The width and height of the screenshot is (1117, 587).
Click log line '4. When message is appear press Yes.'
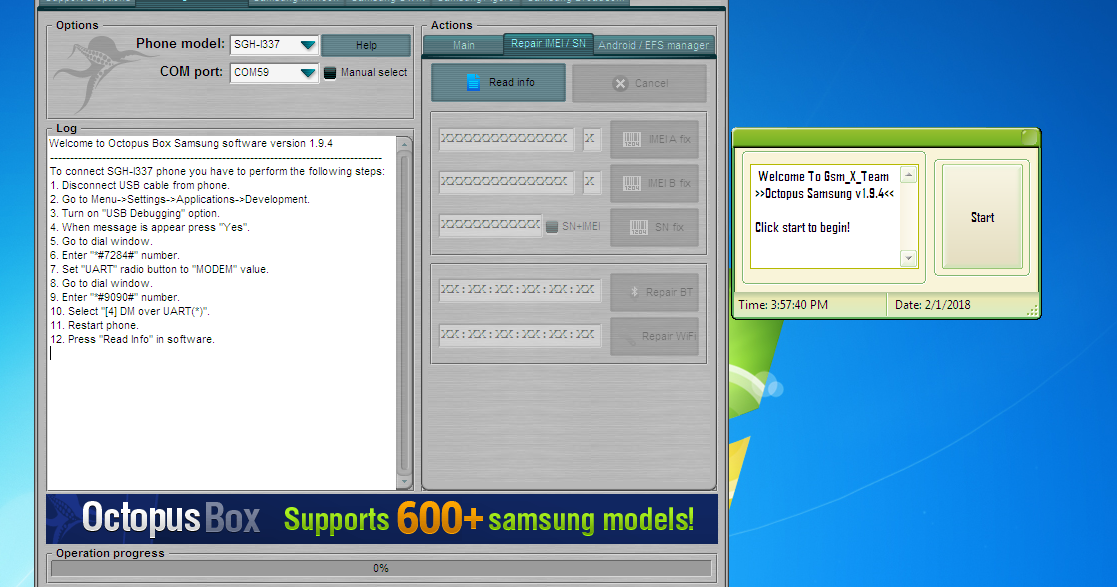(x=150, y=228)
